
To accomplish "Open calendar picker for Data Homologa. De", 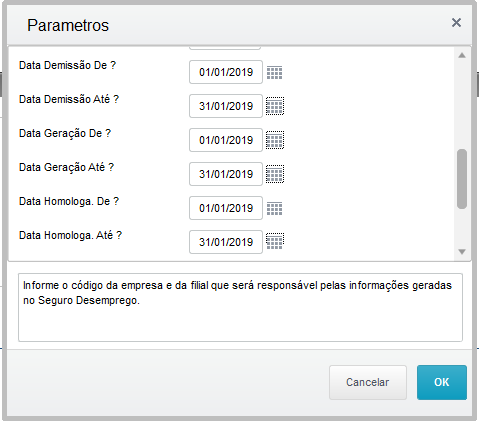I will [275, 208].
